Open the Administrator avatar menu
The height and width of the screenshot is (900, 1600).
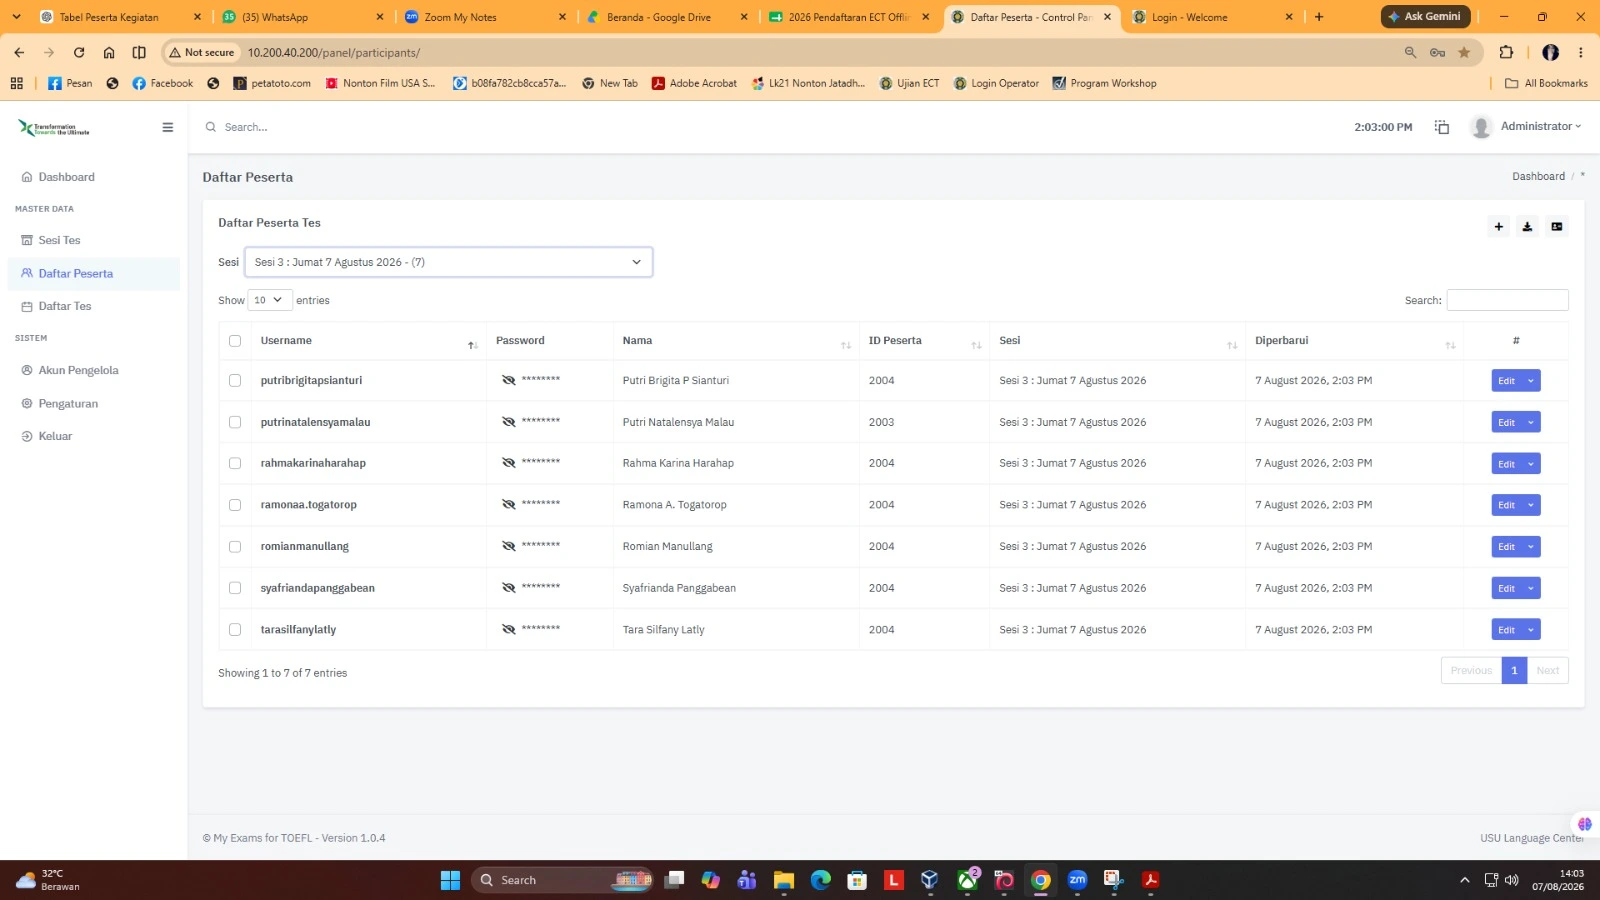[1526, 127]
